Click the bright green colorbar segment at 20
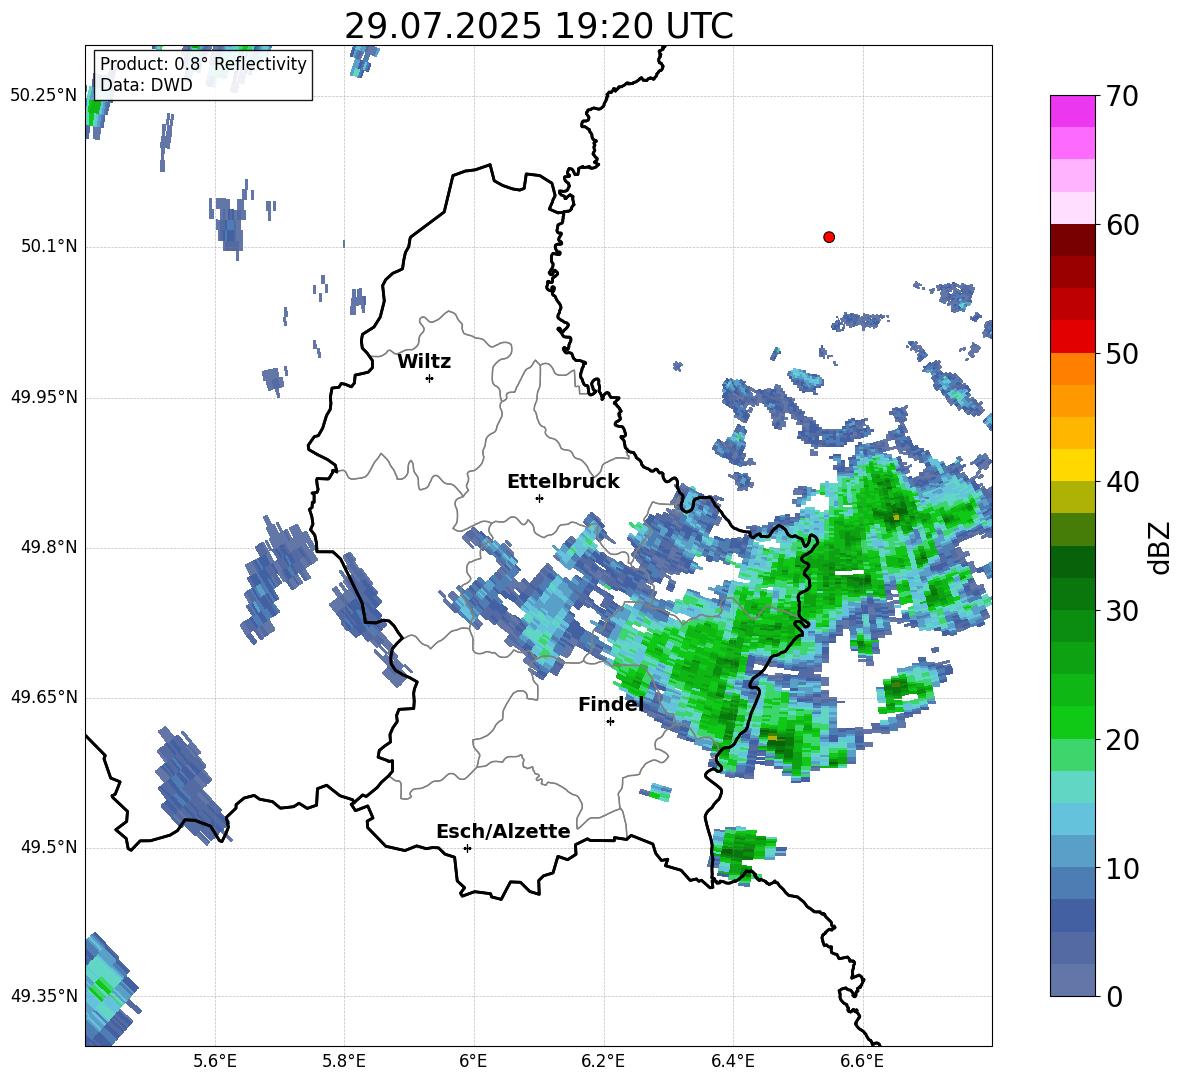 click(x=1072, y=723)
